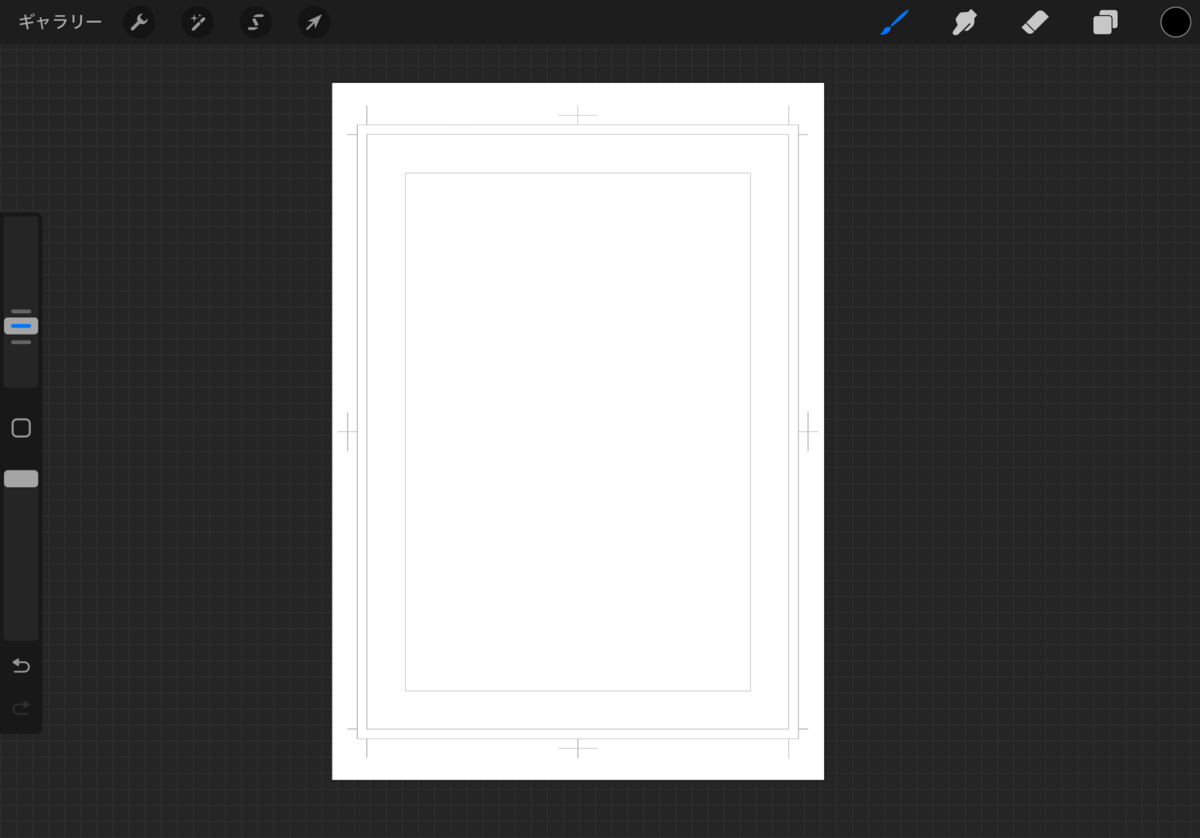1200x838 pixels.
Task: Redo the last undone action
Action: [x=21, y=708]
